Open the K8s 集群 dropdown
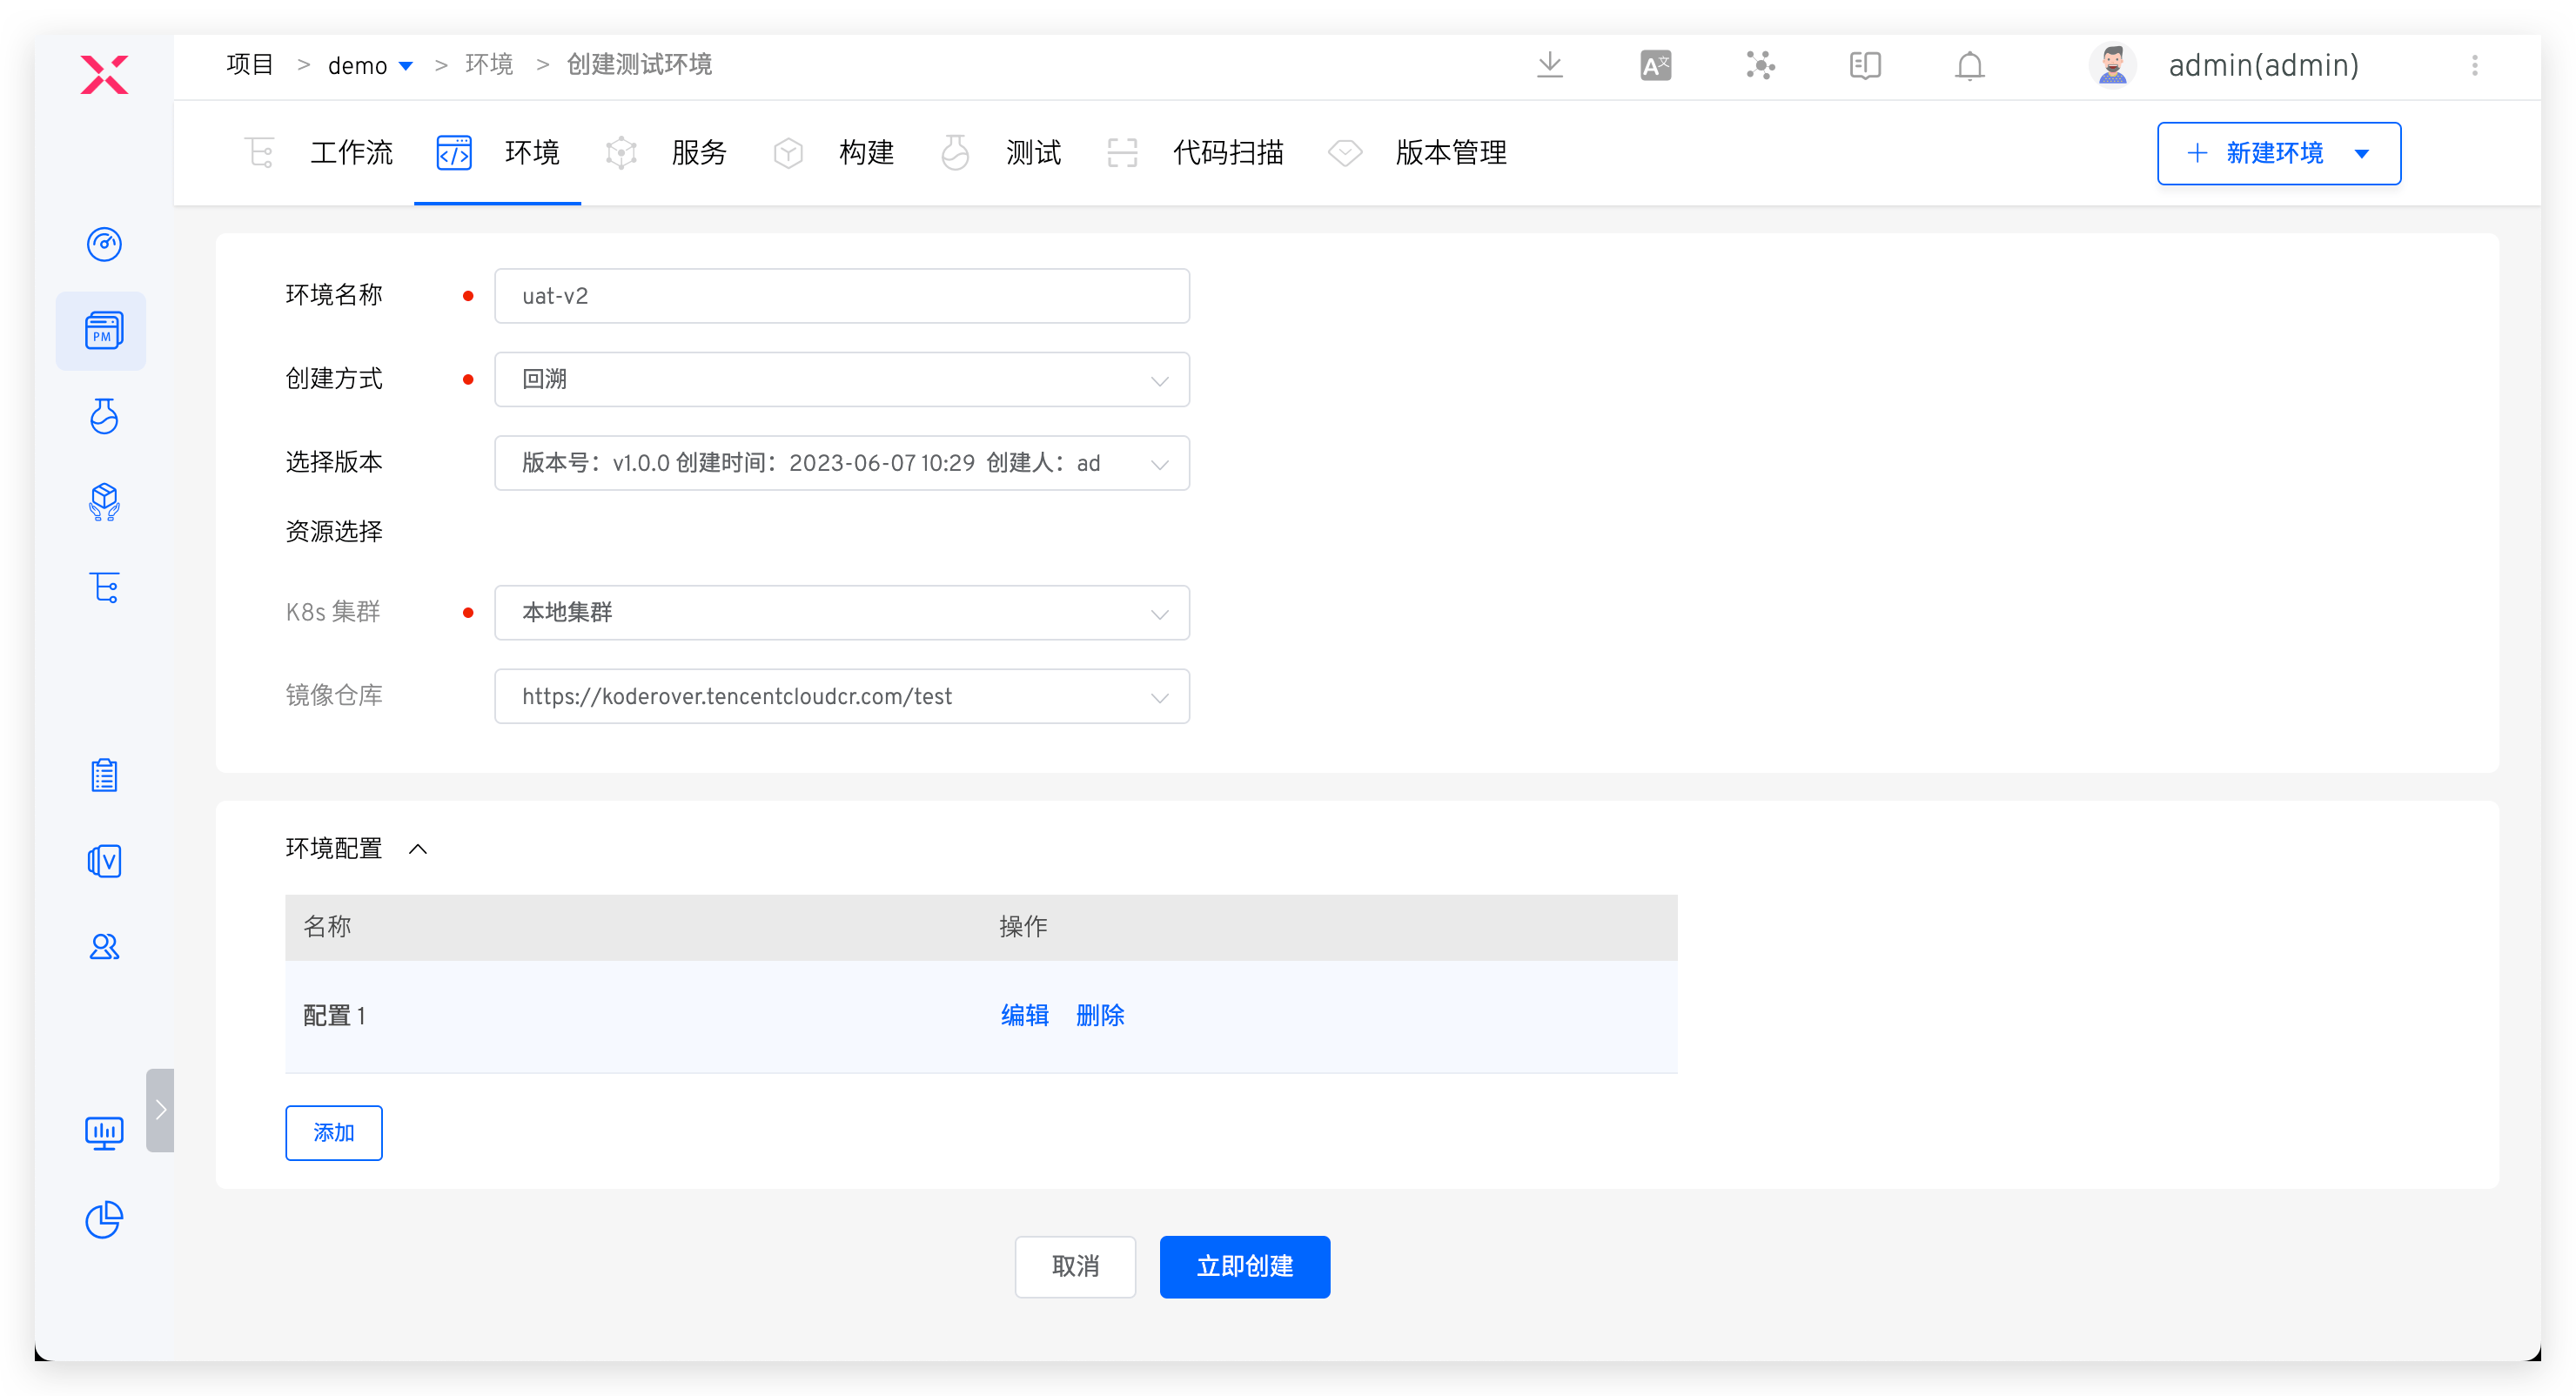The image size is (2576, 1396). 841,612
